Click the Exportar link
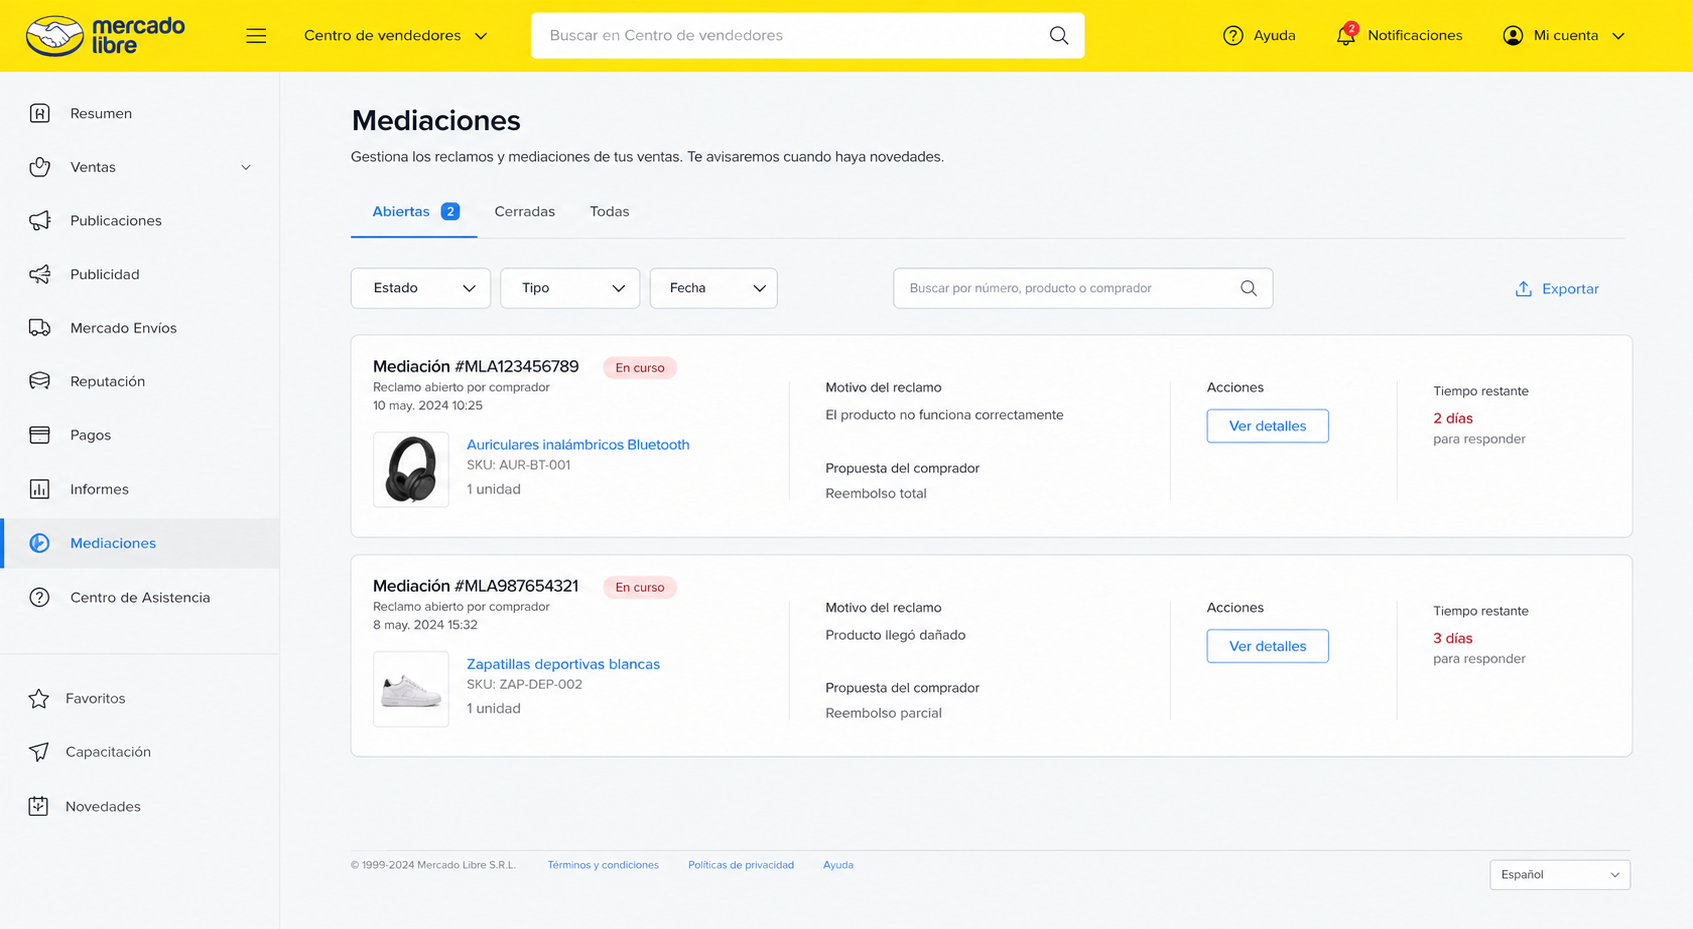 point(1557,289)
